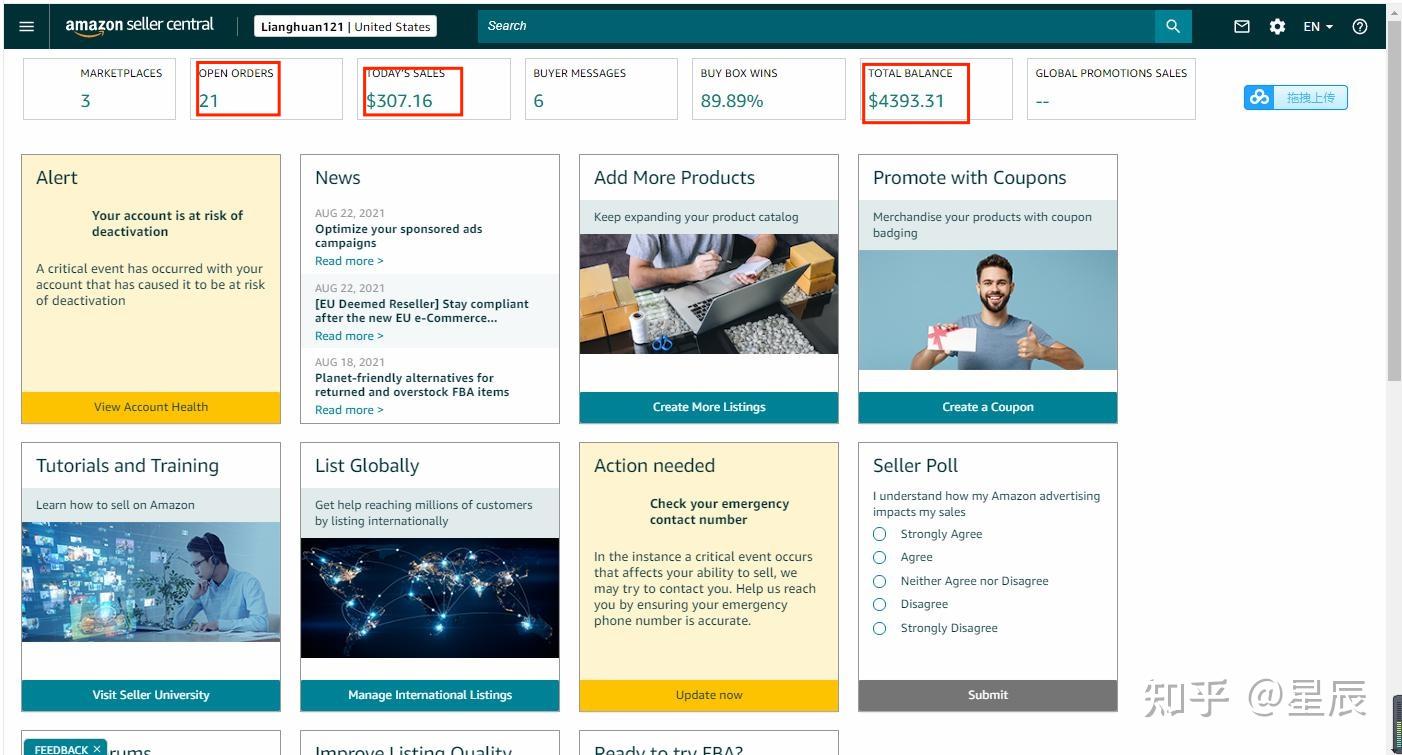Viewport: 1402px width, 755px height.
Task: Select Neither Agree nor Disagree option
Action: click(880, 581)
